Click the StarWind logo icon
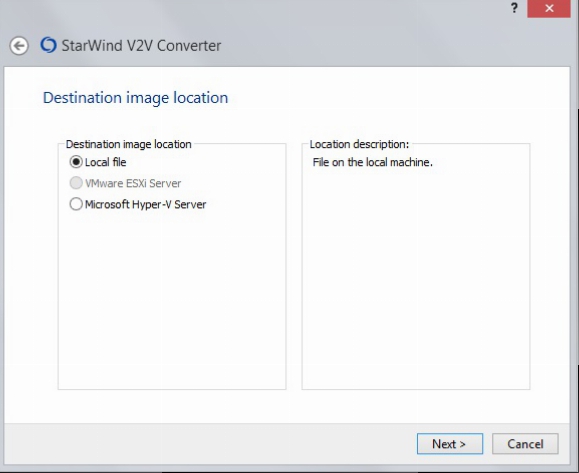Image resolution: width=579 pixels, height=473 pixels. 48,45
